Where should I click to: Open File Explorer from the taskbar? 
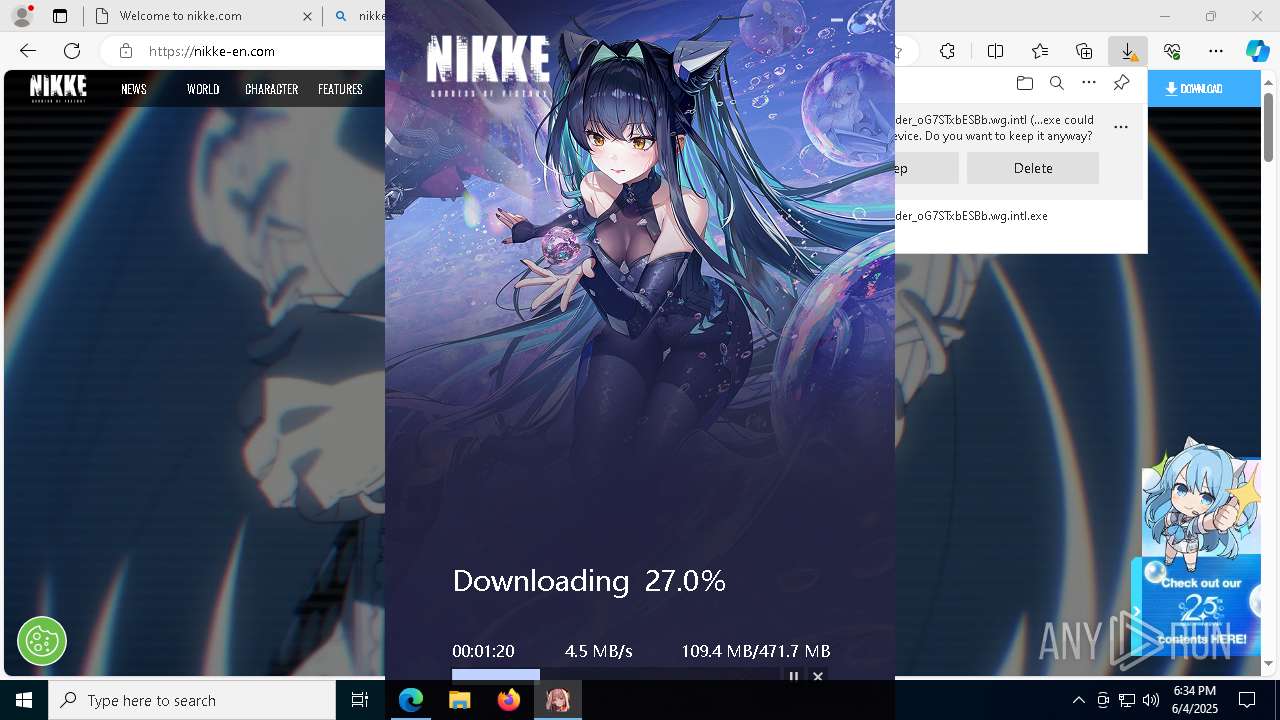460,700
